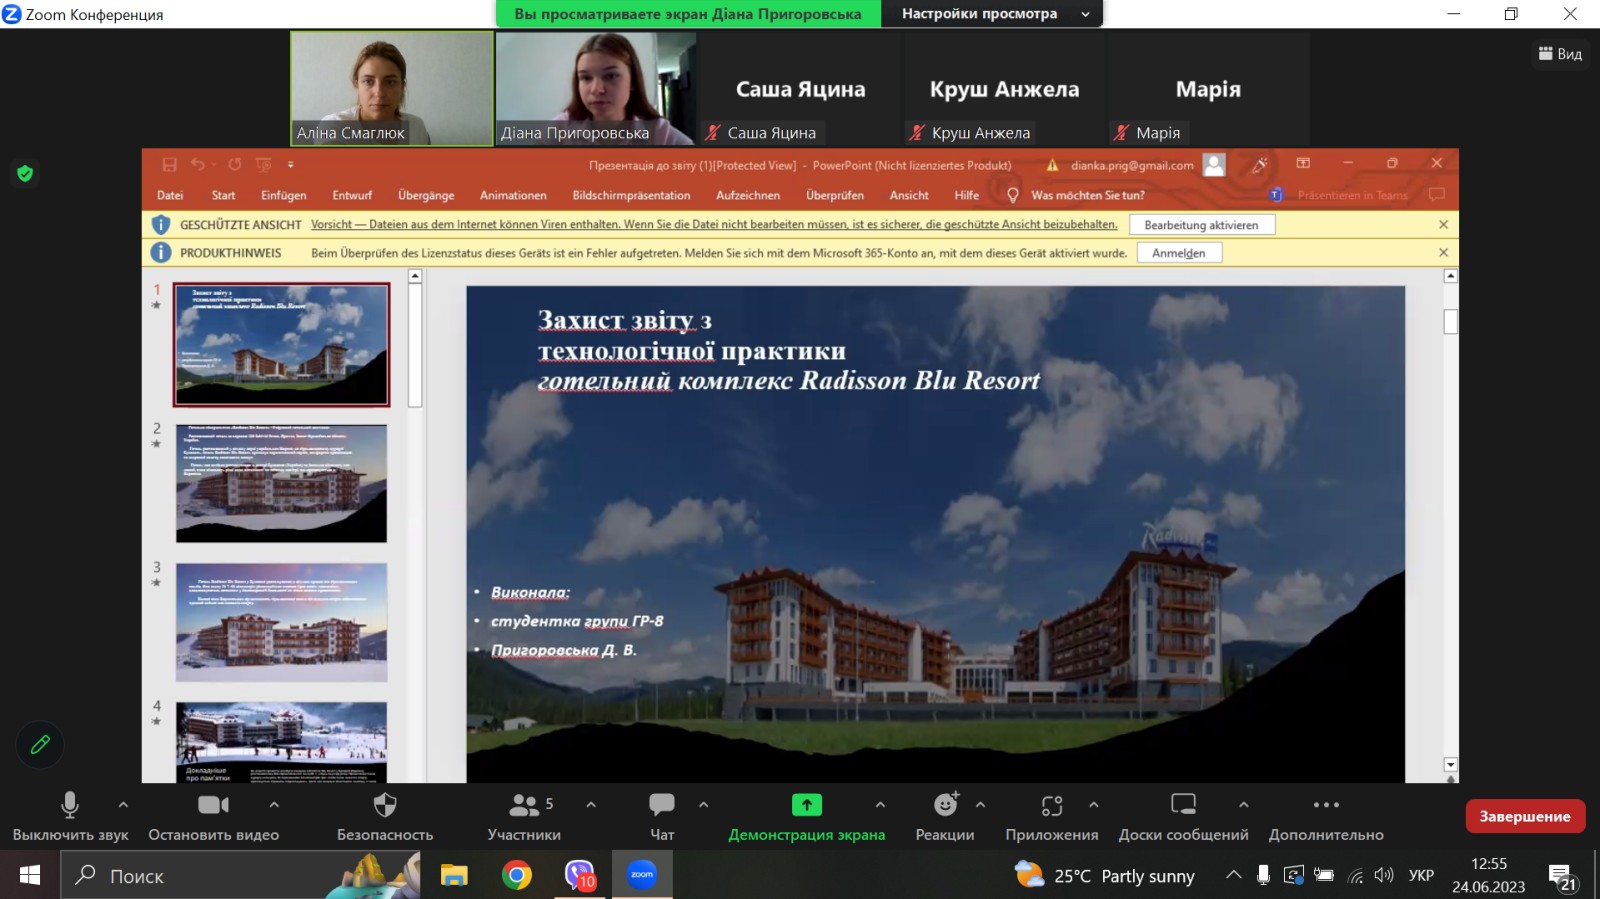Dismiss the Produkthinweis notice bar
Image resolution: width=1600 pixels, height=899 pixels.
[x=1443, y=253]
